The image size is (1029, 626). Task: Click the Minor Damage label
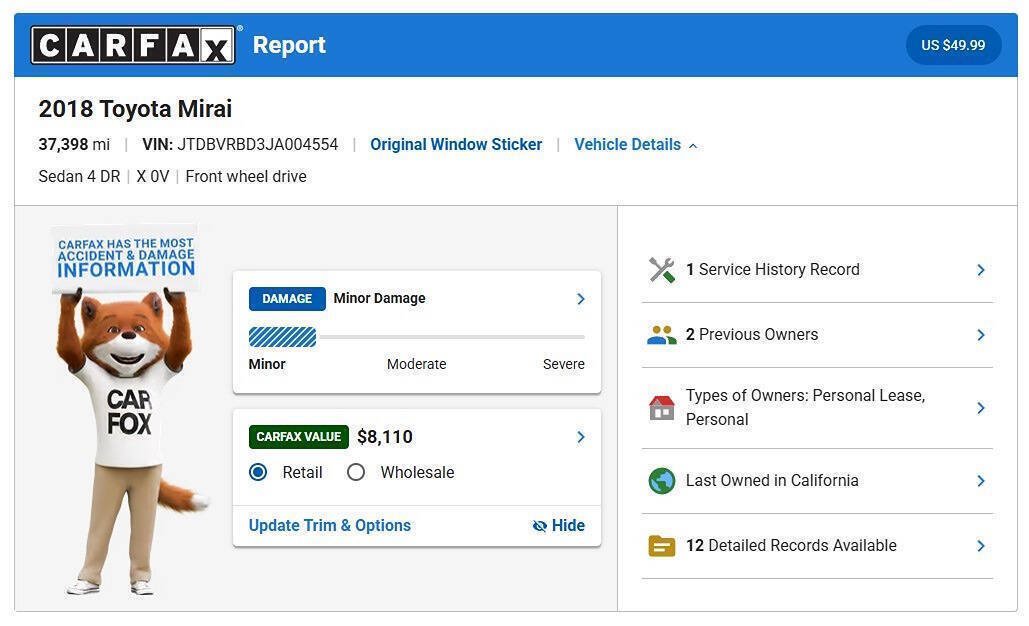(379, 299)
